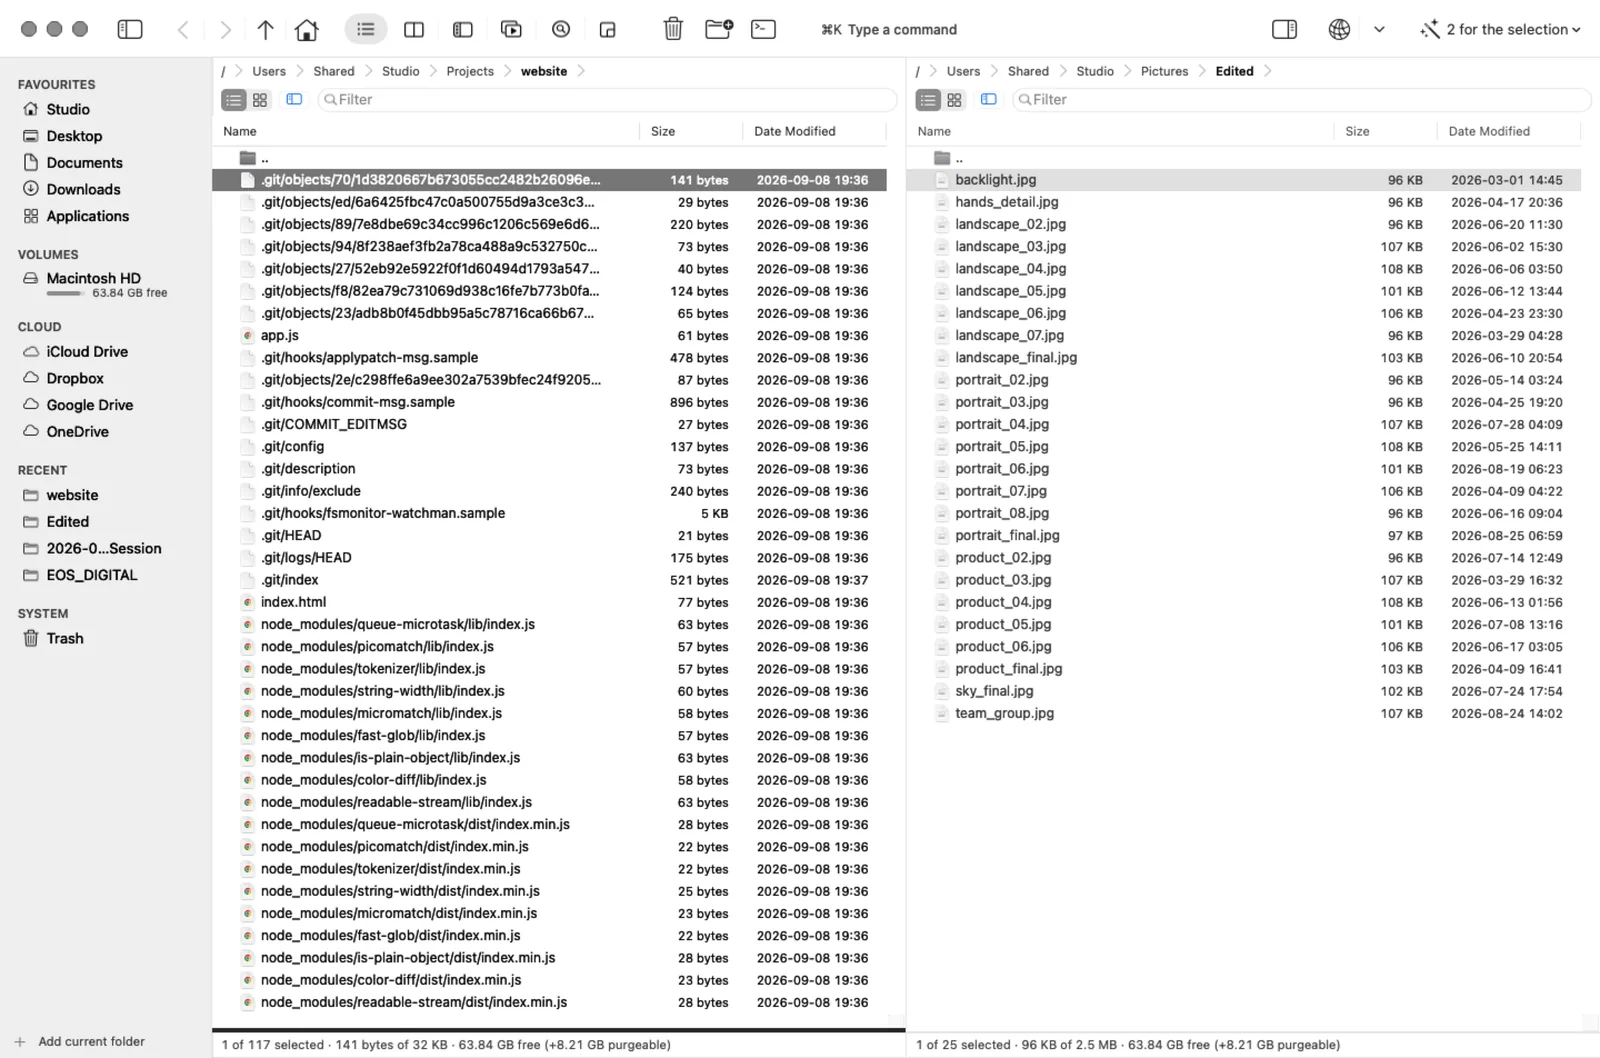Expand the chevron after 'Edited' in breadcrumb
This screenshot has height=1058, width=1600.
click(x=1268, y=71)
